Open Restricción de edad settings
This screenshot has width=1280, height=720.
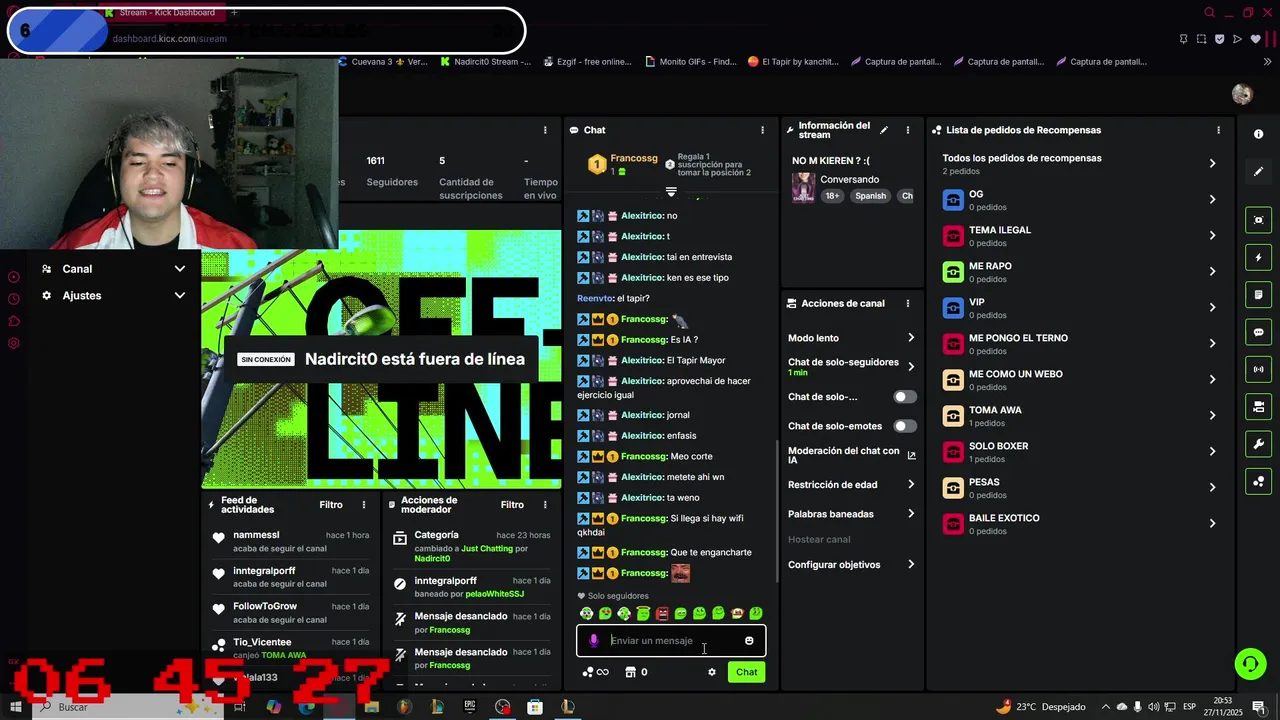[851, 484]
